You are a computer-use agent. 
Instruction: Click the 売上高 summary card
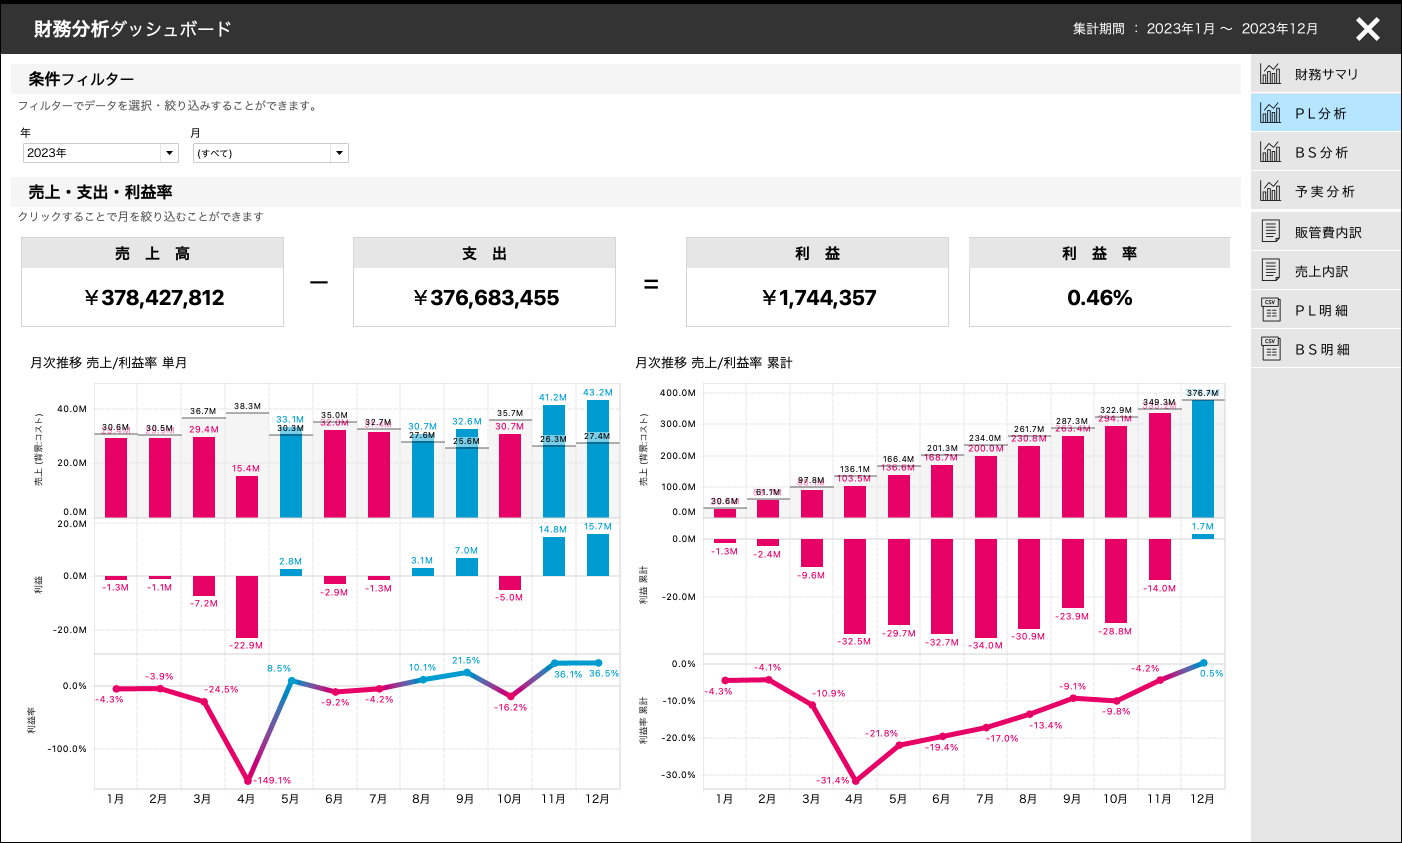[152, 281]
